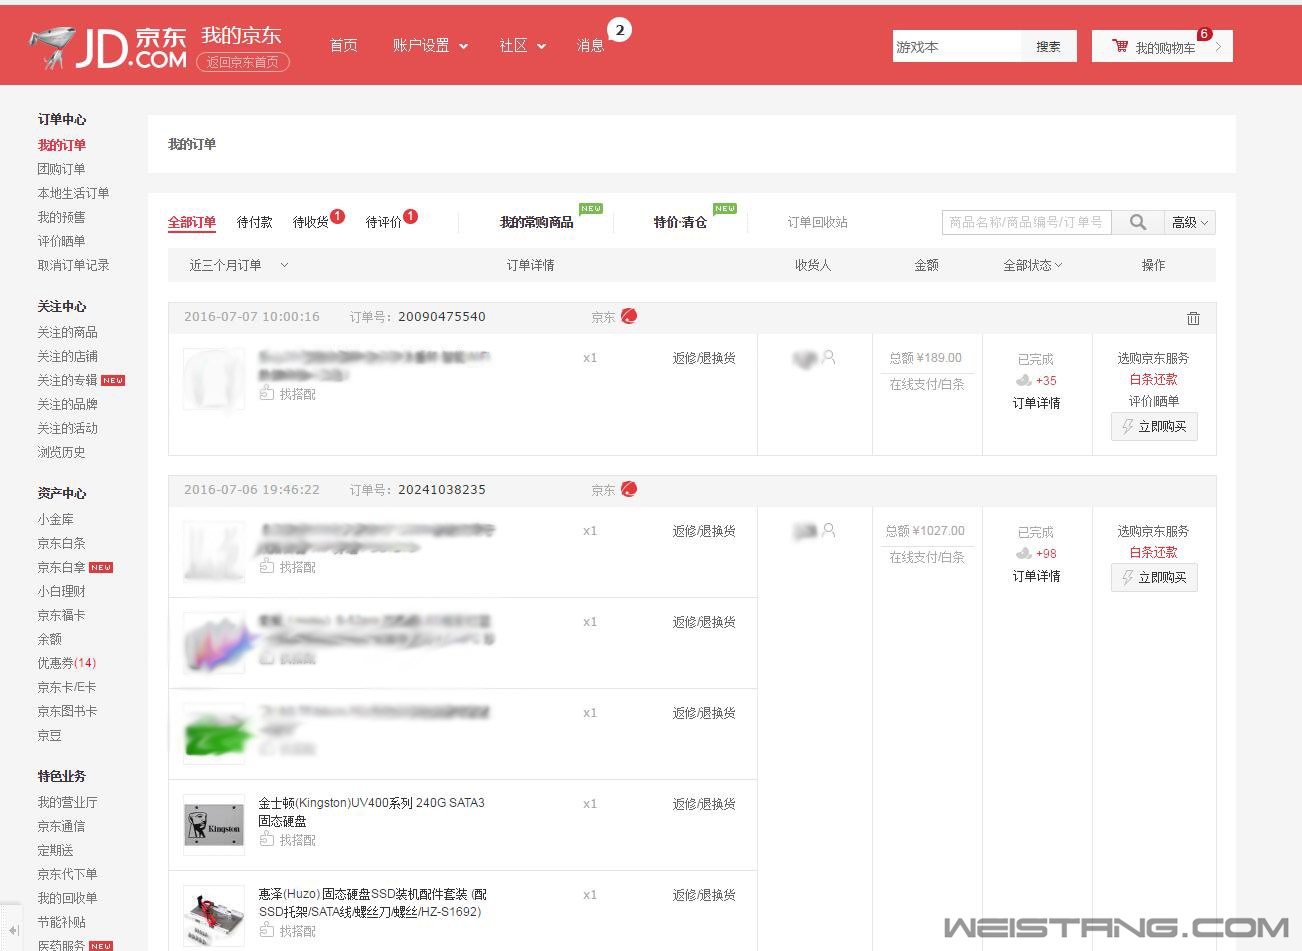The image size is (1302, 951).
Task: Click 立即购买 for order 20090475540
Action: (1154, 427)
